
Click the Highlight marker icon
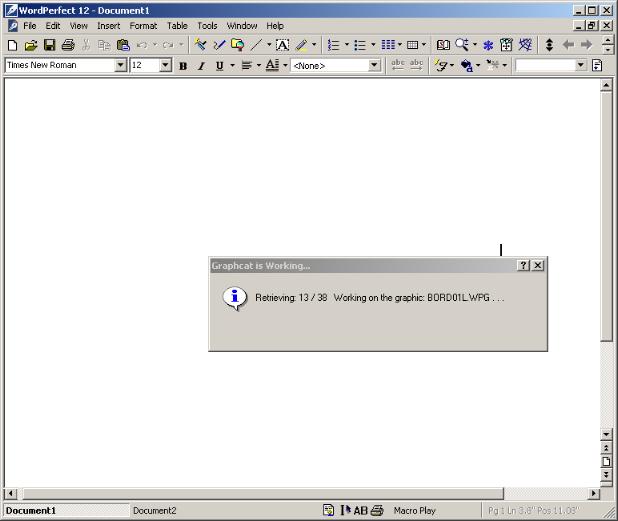302,45
